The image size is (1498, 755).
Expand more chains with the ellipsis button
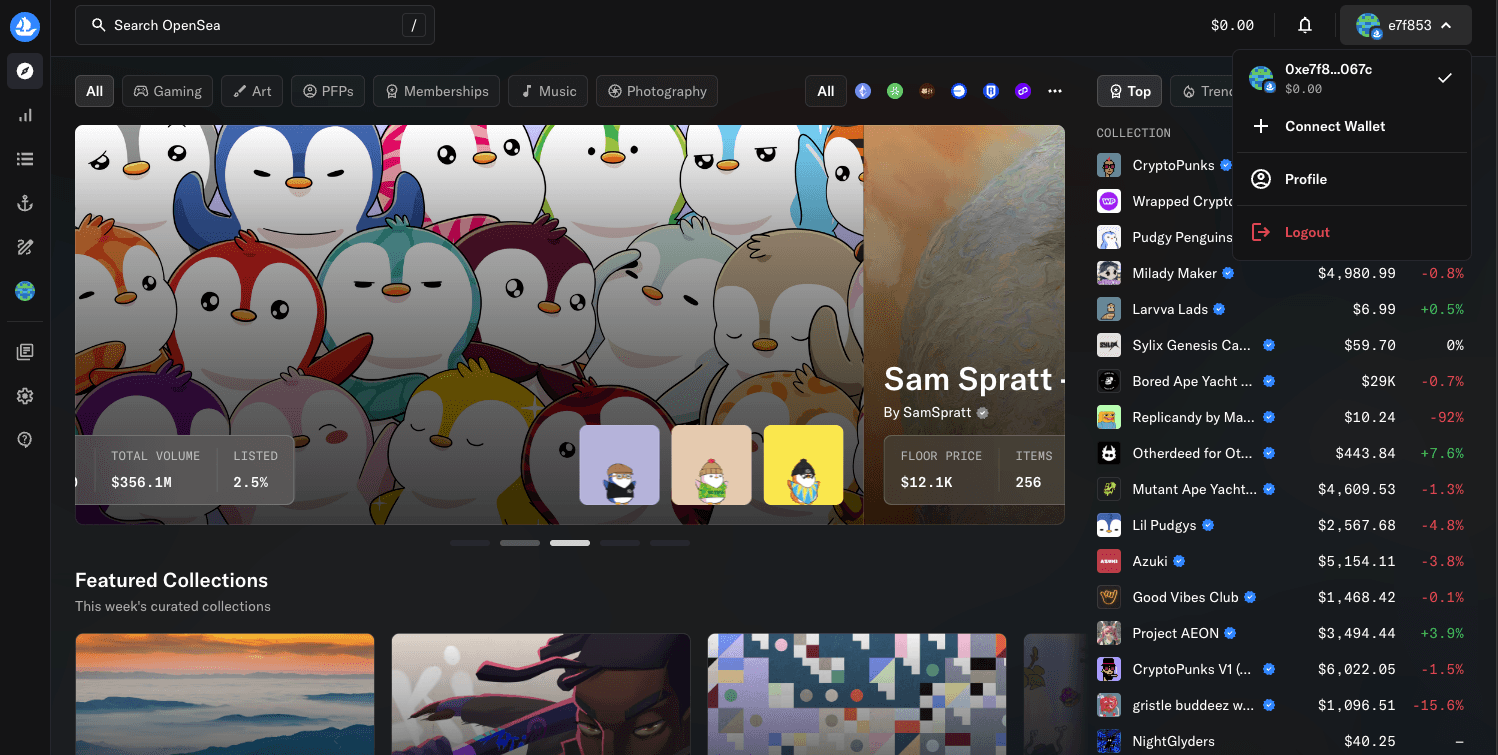(x=1054, y=91)
